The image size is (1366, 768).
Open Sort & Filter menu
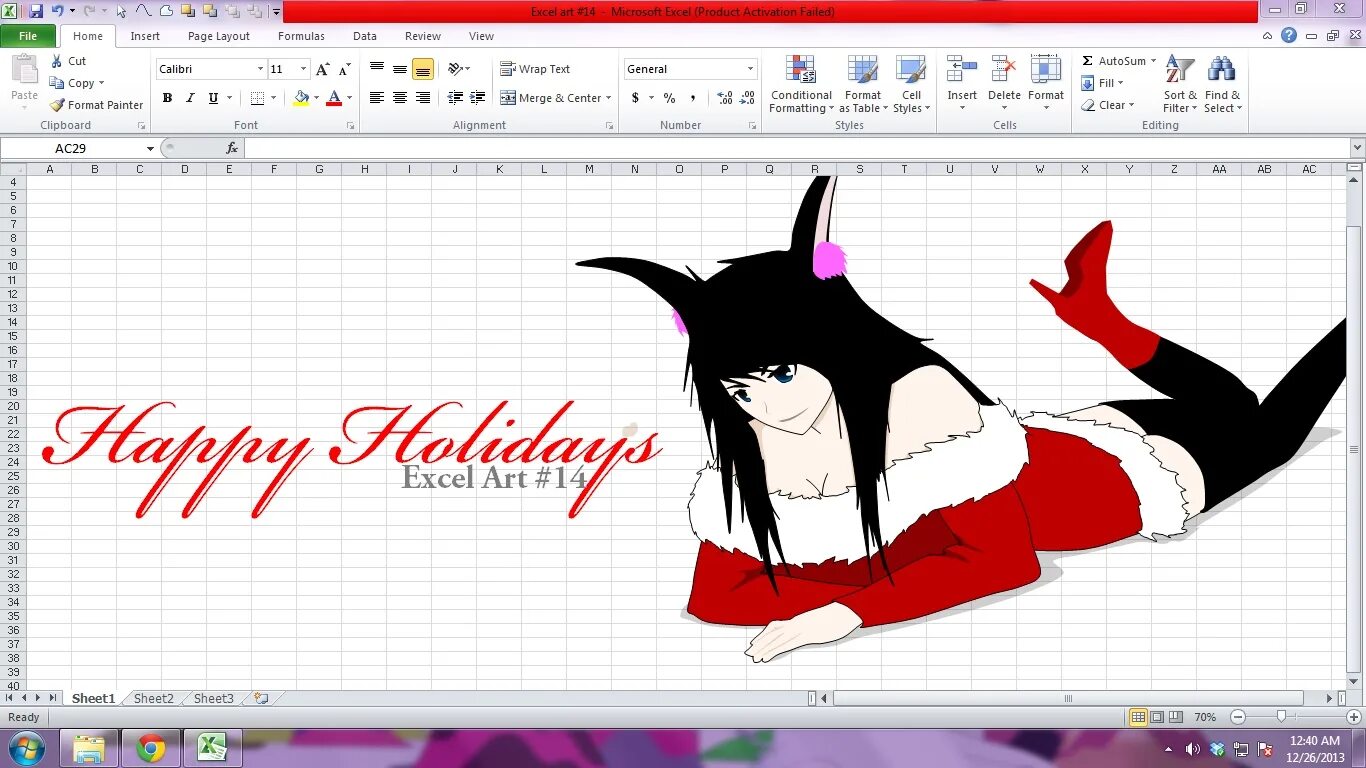pos(1180,85)
